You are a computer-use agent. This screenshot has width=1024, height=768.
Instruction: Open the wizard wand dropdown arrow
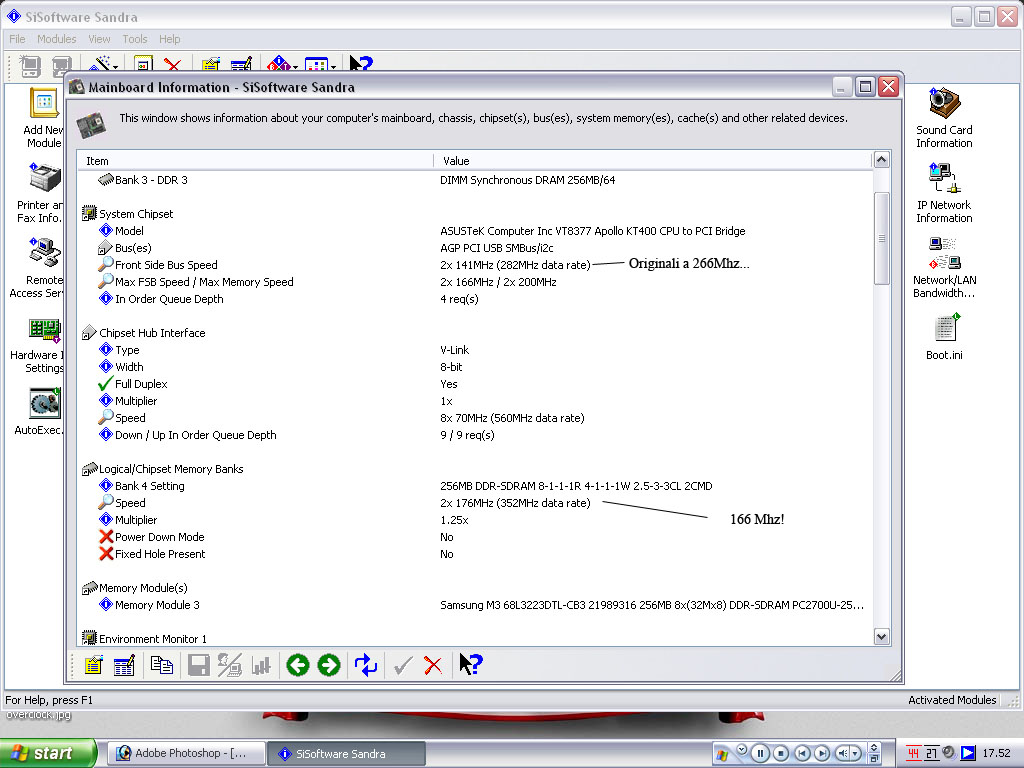coord(116,66)
